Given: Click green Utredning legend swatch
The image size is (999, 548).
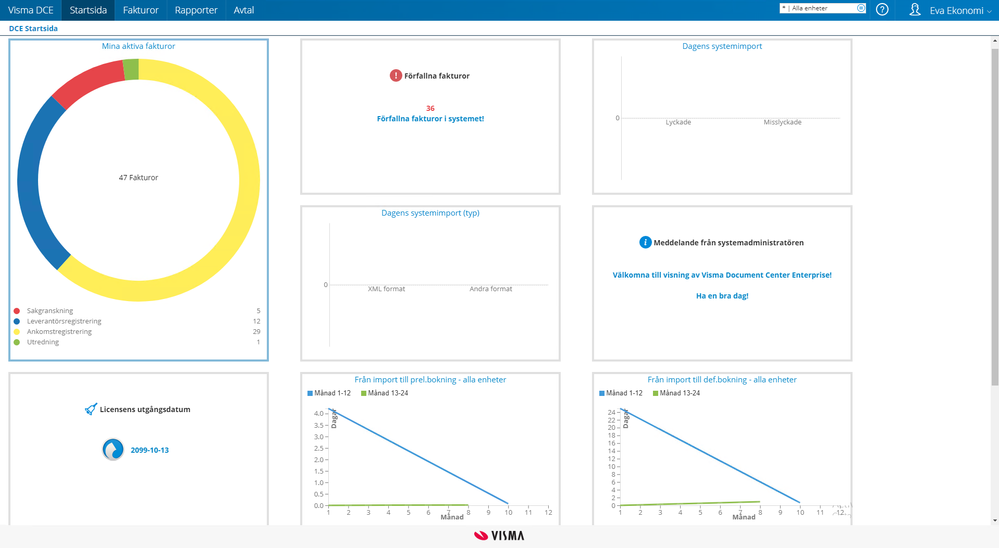Looking at the screenshot, I should click(x=17, y=342).
